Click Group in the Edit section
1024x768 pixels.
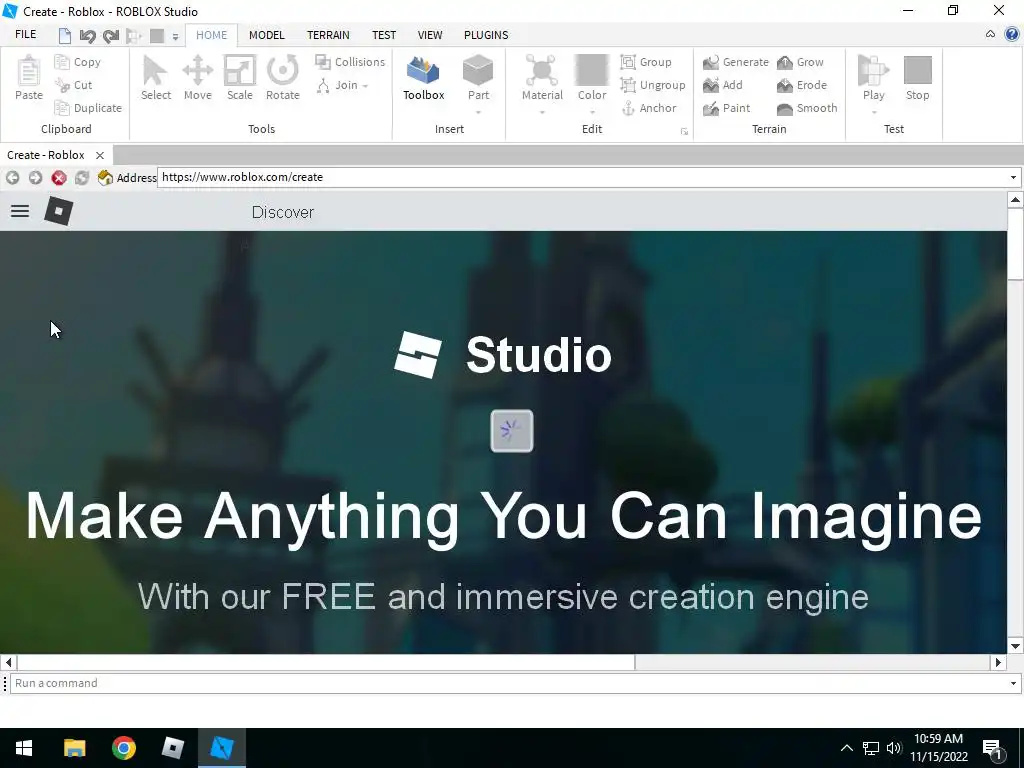point(646,62)
